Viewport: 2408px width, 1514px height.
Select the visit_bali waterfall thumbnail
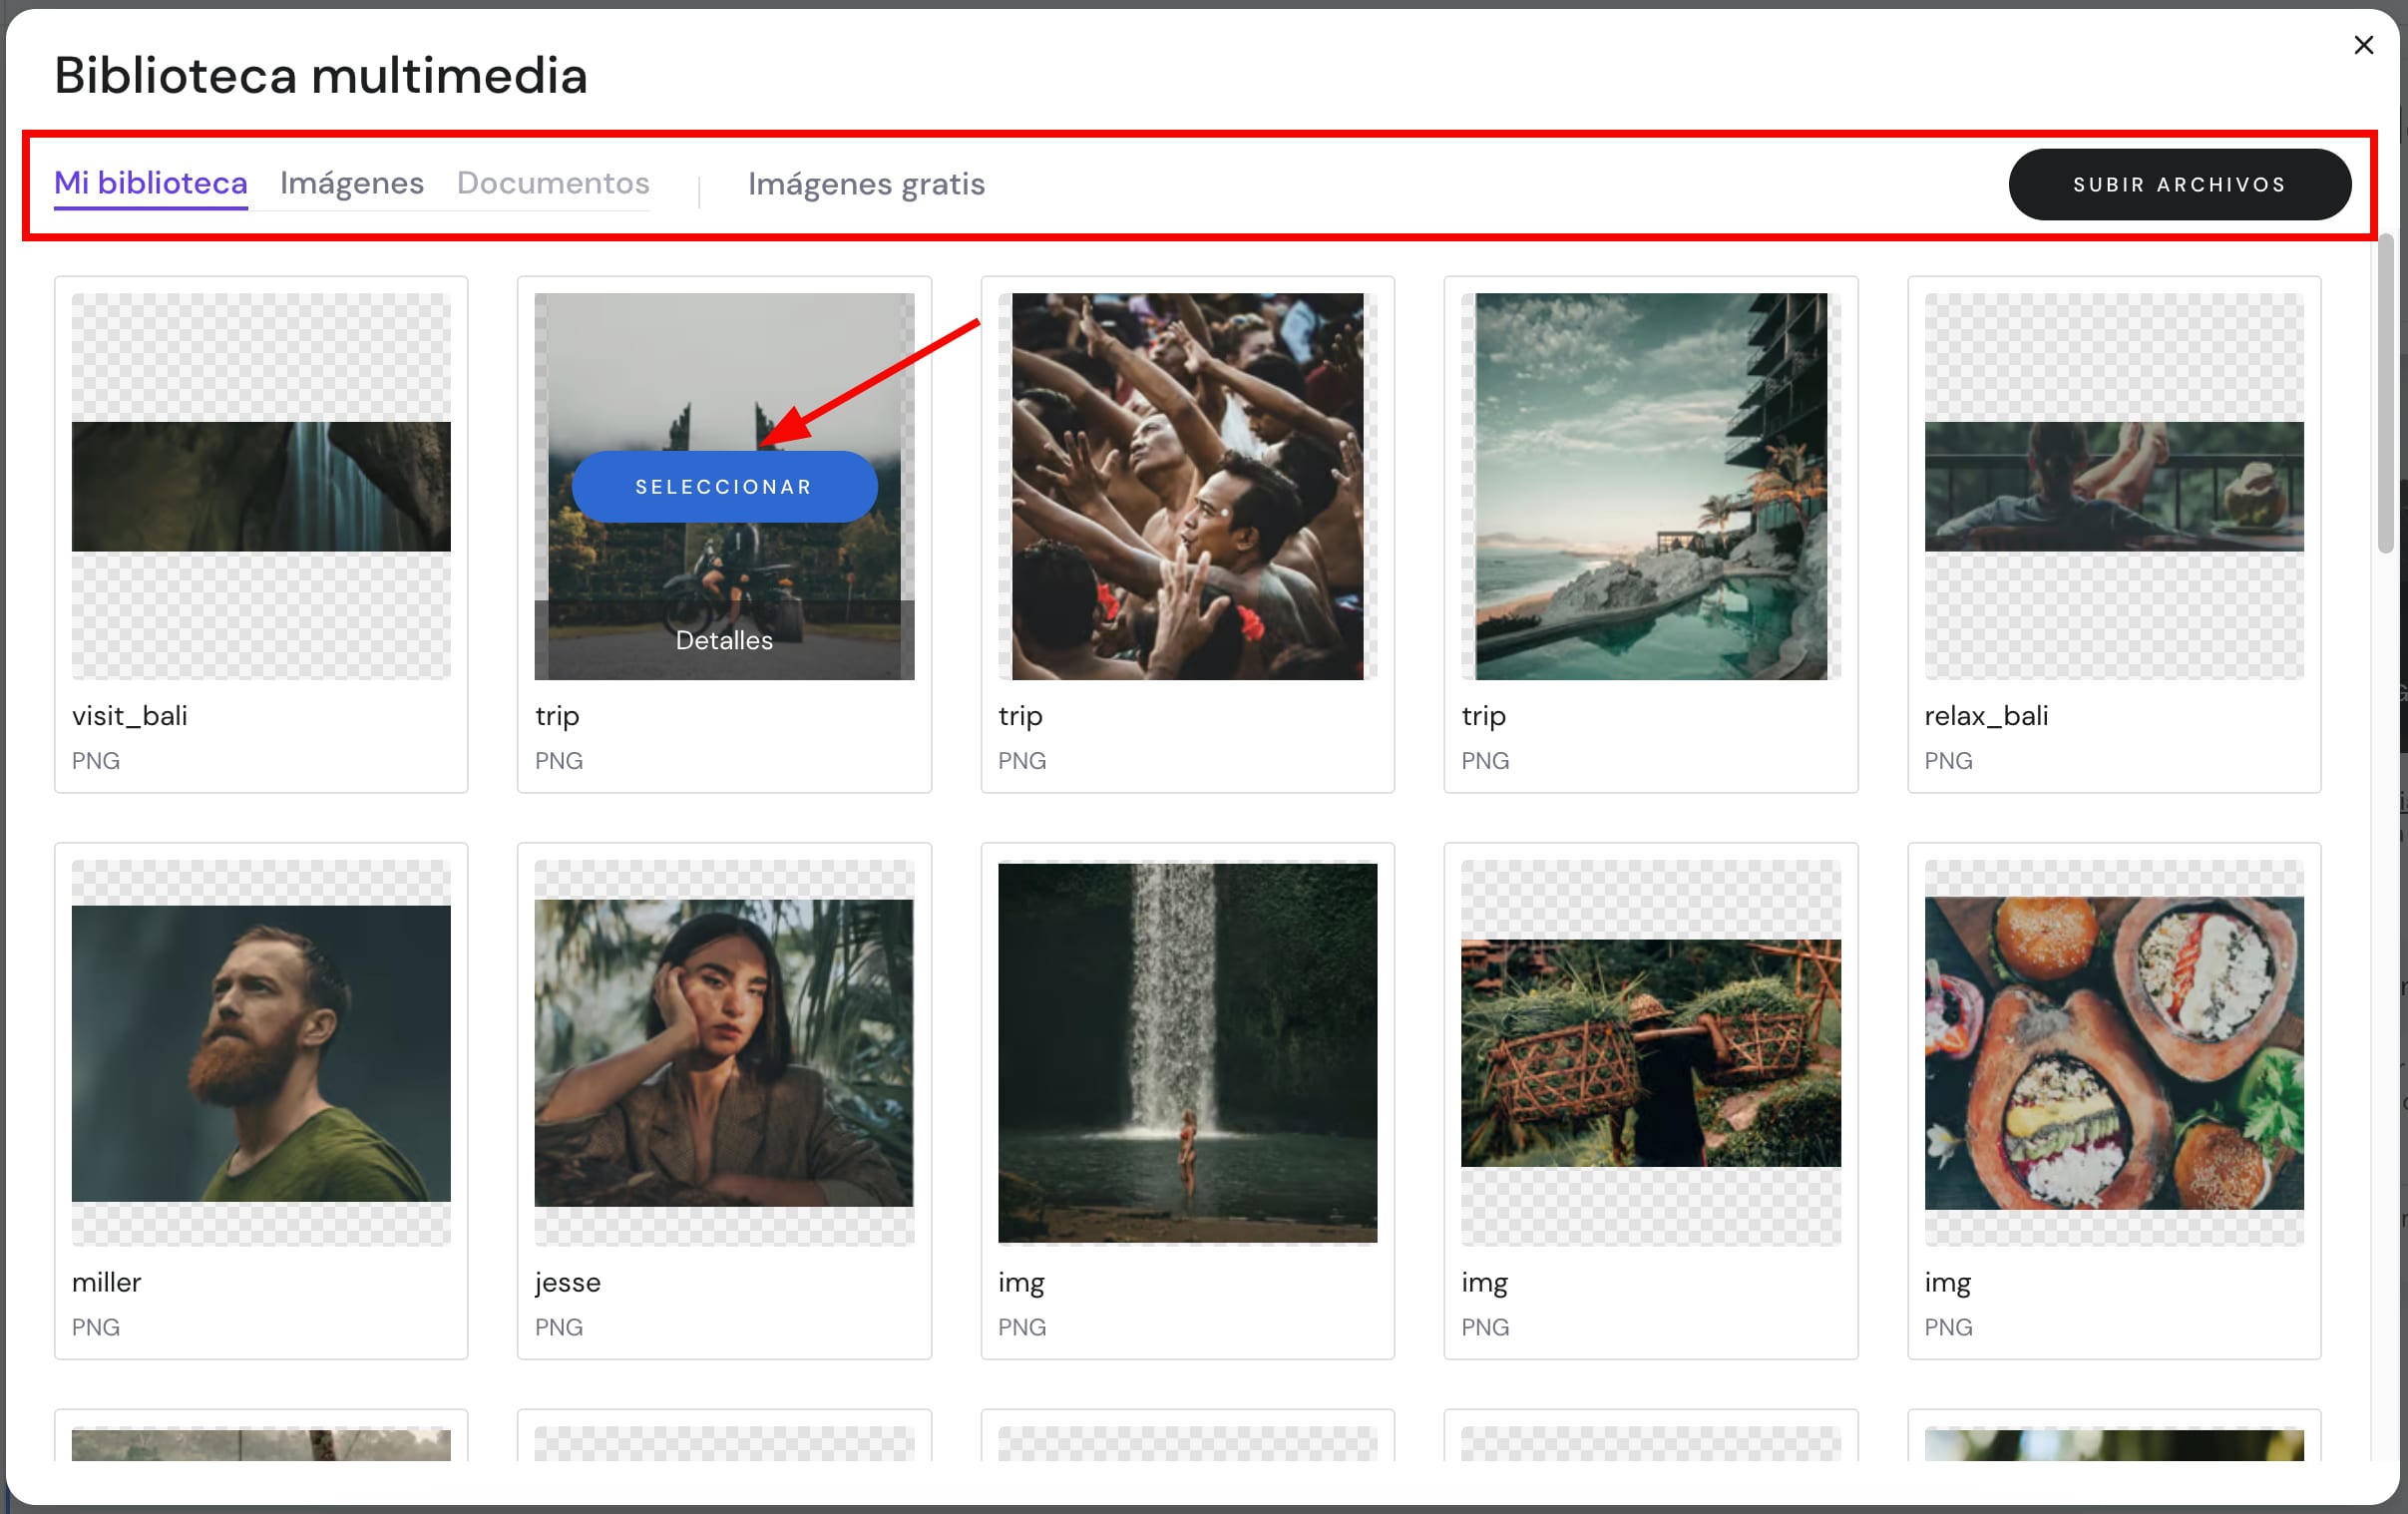(261, 487)
